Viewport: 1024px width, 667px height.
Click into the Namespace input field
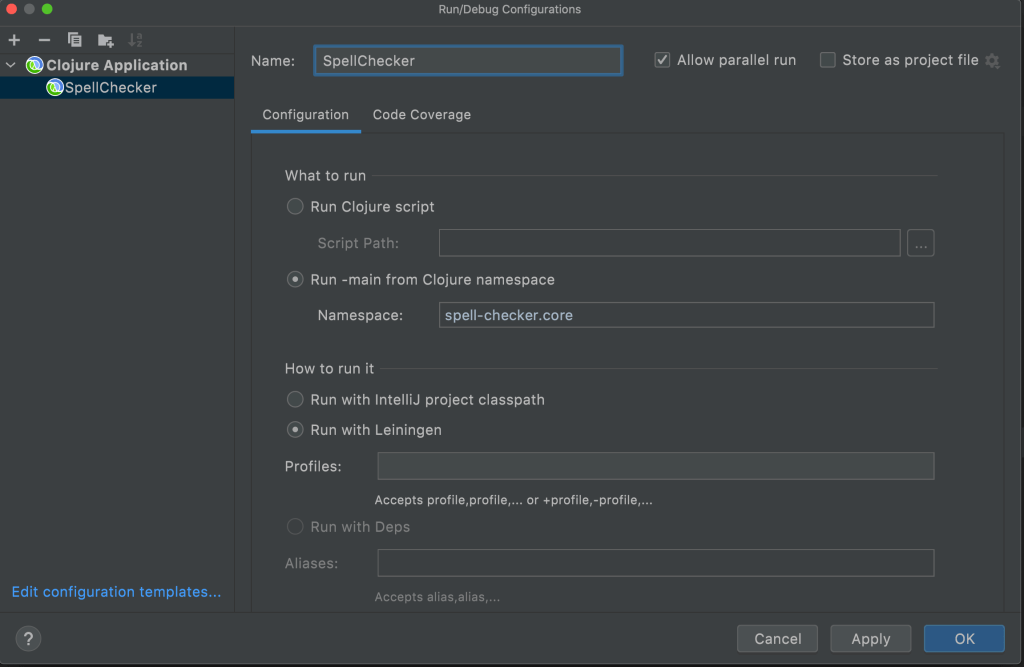(686, 315)
